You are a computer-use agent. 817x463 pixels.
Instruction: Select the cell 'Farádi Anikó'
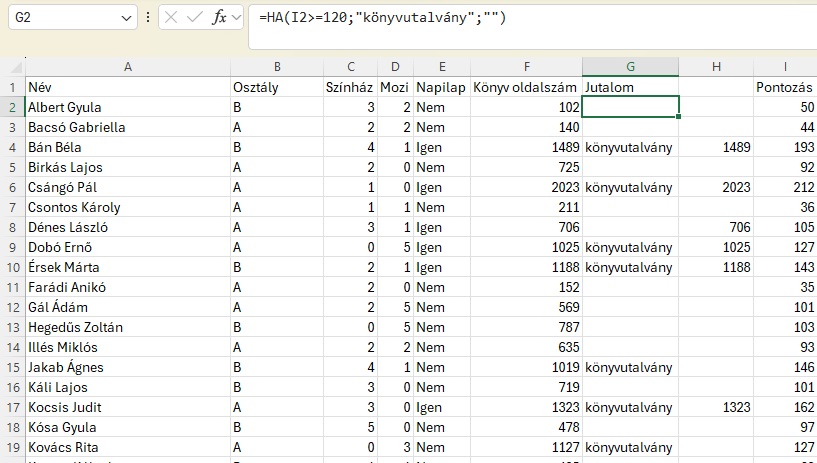point(128,287)
